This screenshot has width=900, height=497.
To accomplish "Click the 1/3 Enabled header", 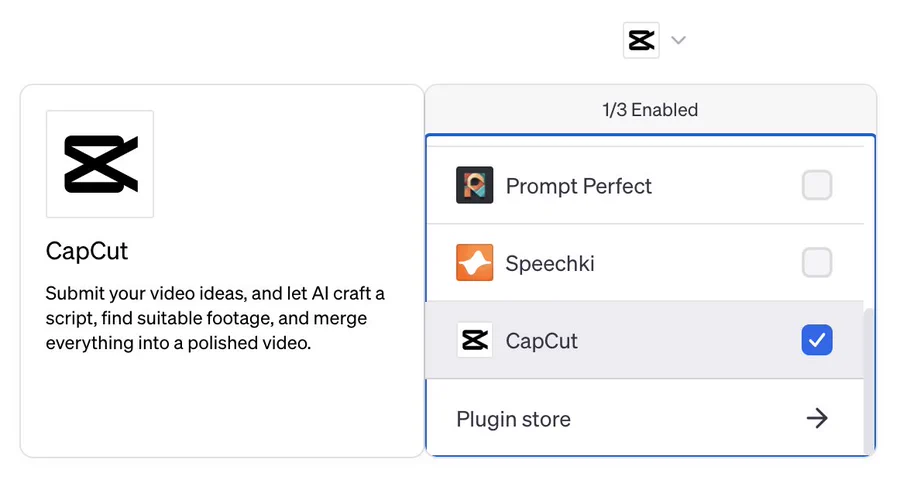I will pos(650,110).
